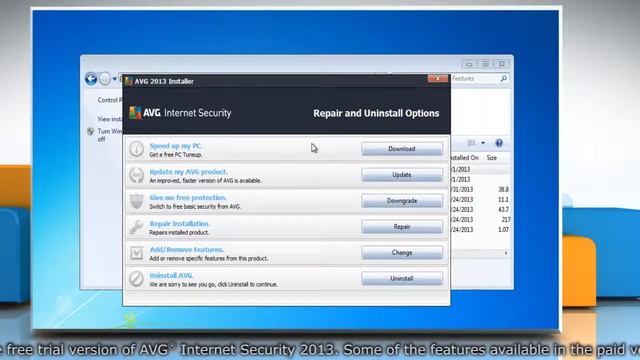Click the horizontal scrollbar right arrow
The width and height of the screenshot is (640, 360).
pyautogui.click(x=506, y=253)
